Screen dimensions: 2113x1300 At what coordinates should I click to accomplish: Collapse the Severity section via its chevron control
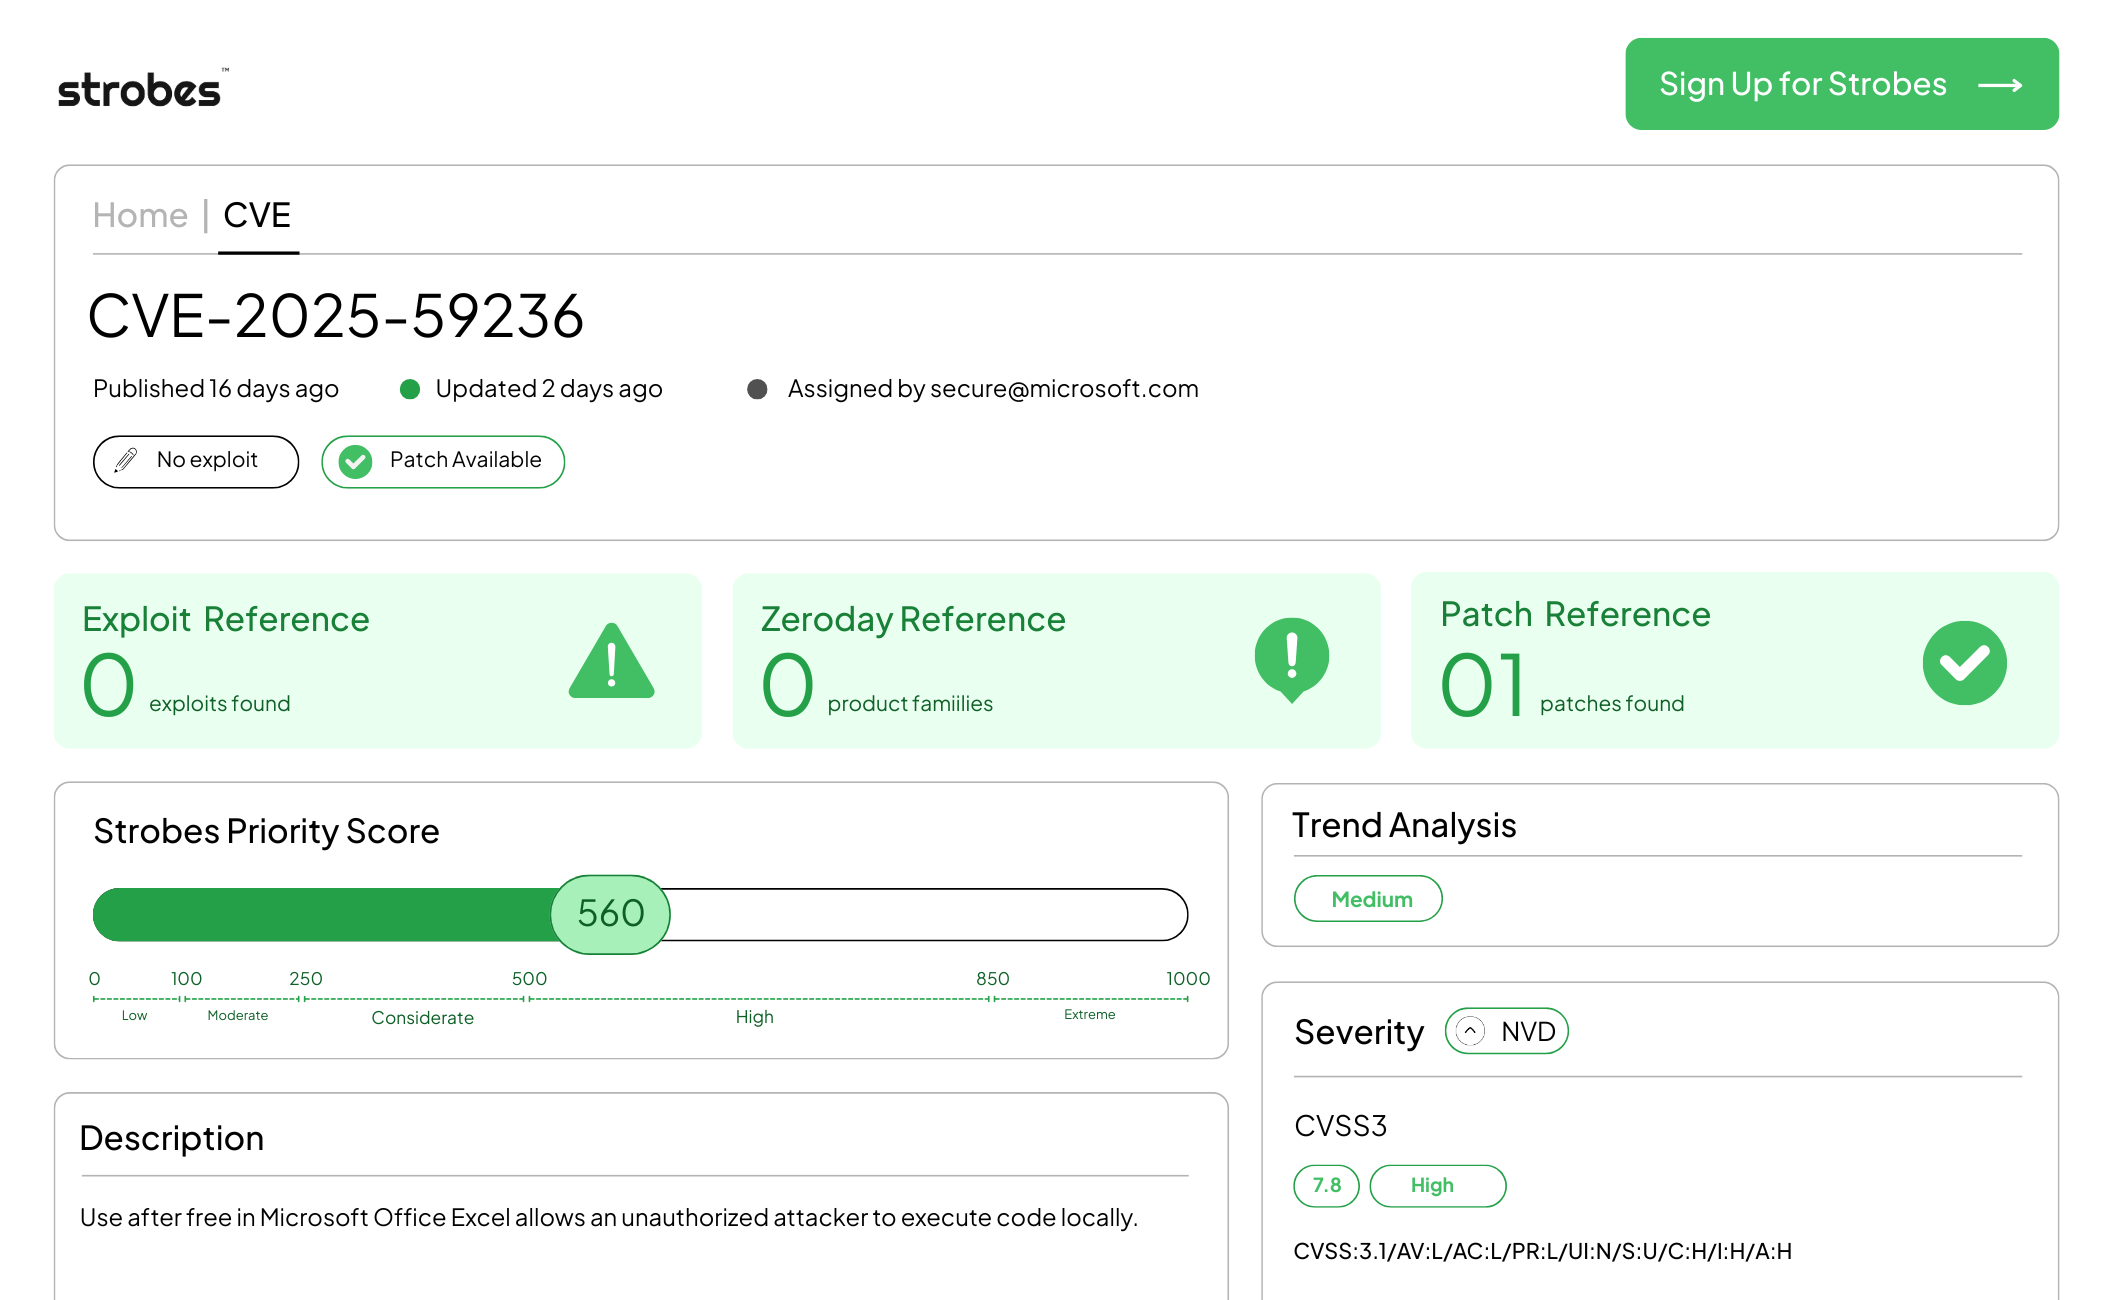1470,1031
